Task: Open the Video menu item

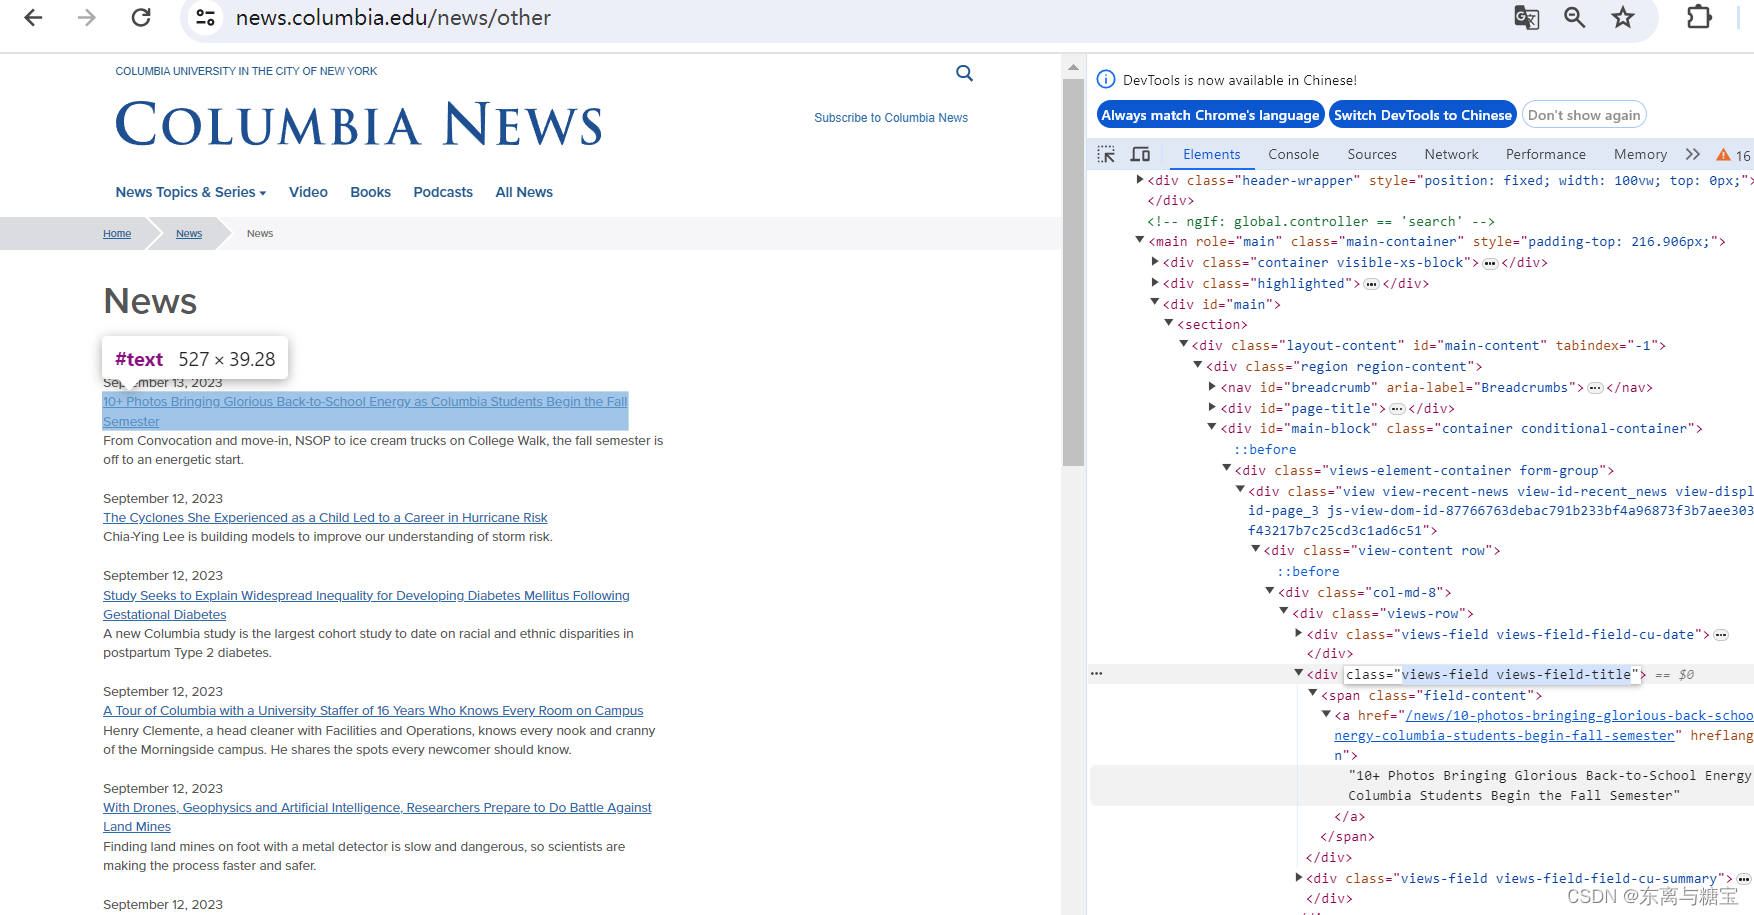Action: 308,192
